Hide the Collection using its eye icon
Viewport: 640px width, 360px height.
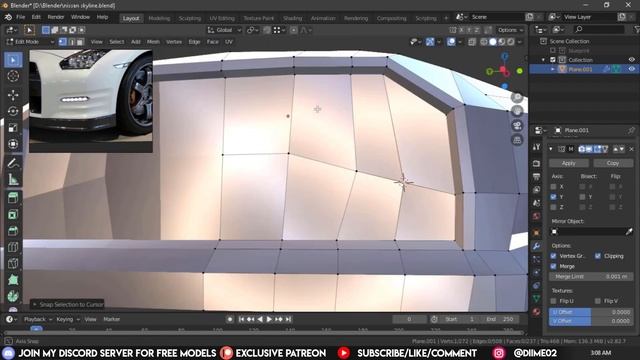click(631, 60)
